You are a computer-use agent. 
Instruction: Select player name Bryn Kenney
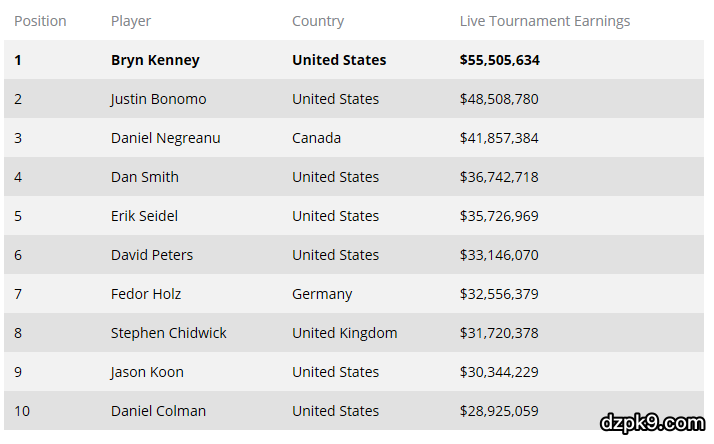155,60
